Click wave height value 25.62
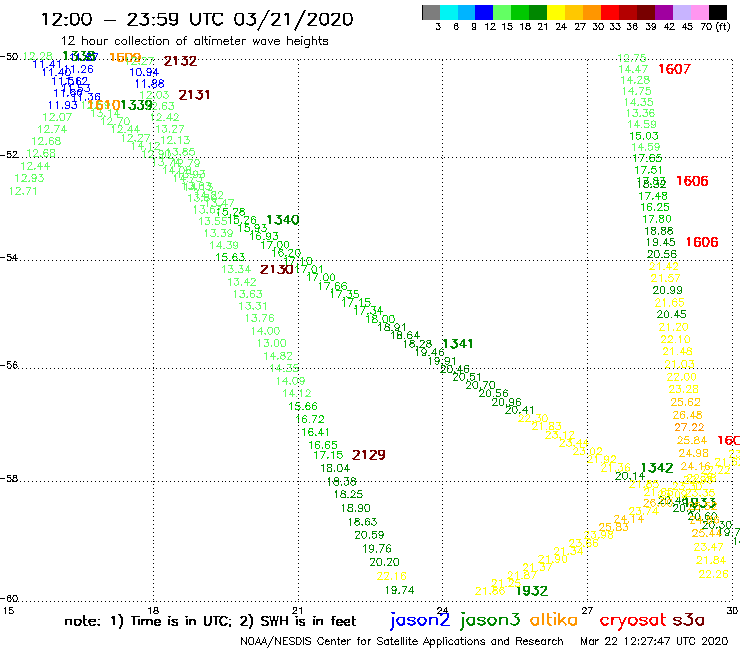Viewport: 740px width, 650px height. (685, 402)
